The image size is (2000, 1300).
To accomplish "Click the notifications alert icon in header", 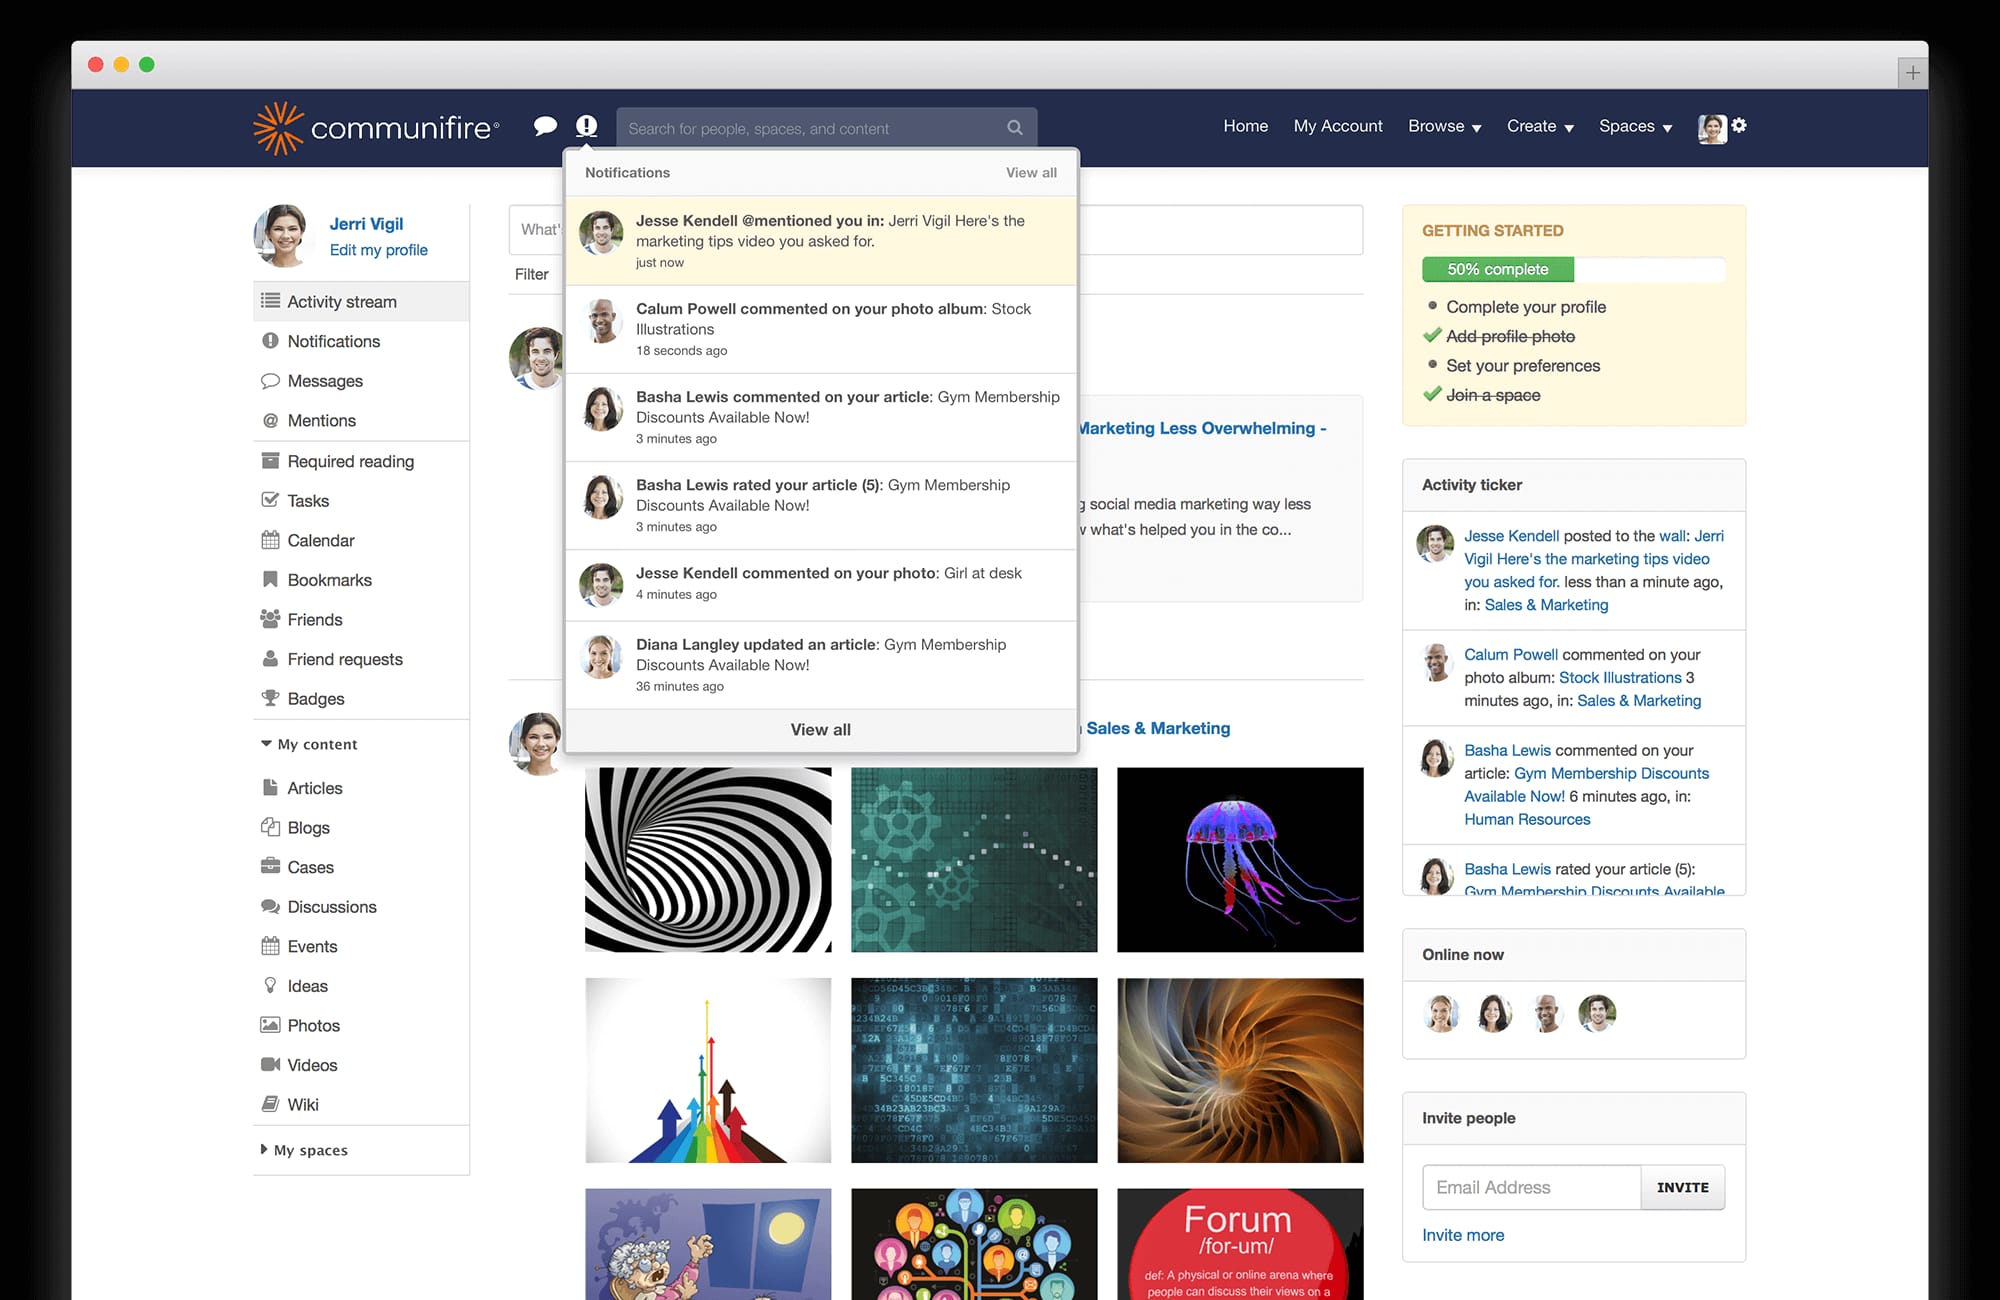I will (586, 126).
